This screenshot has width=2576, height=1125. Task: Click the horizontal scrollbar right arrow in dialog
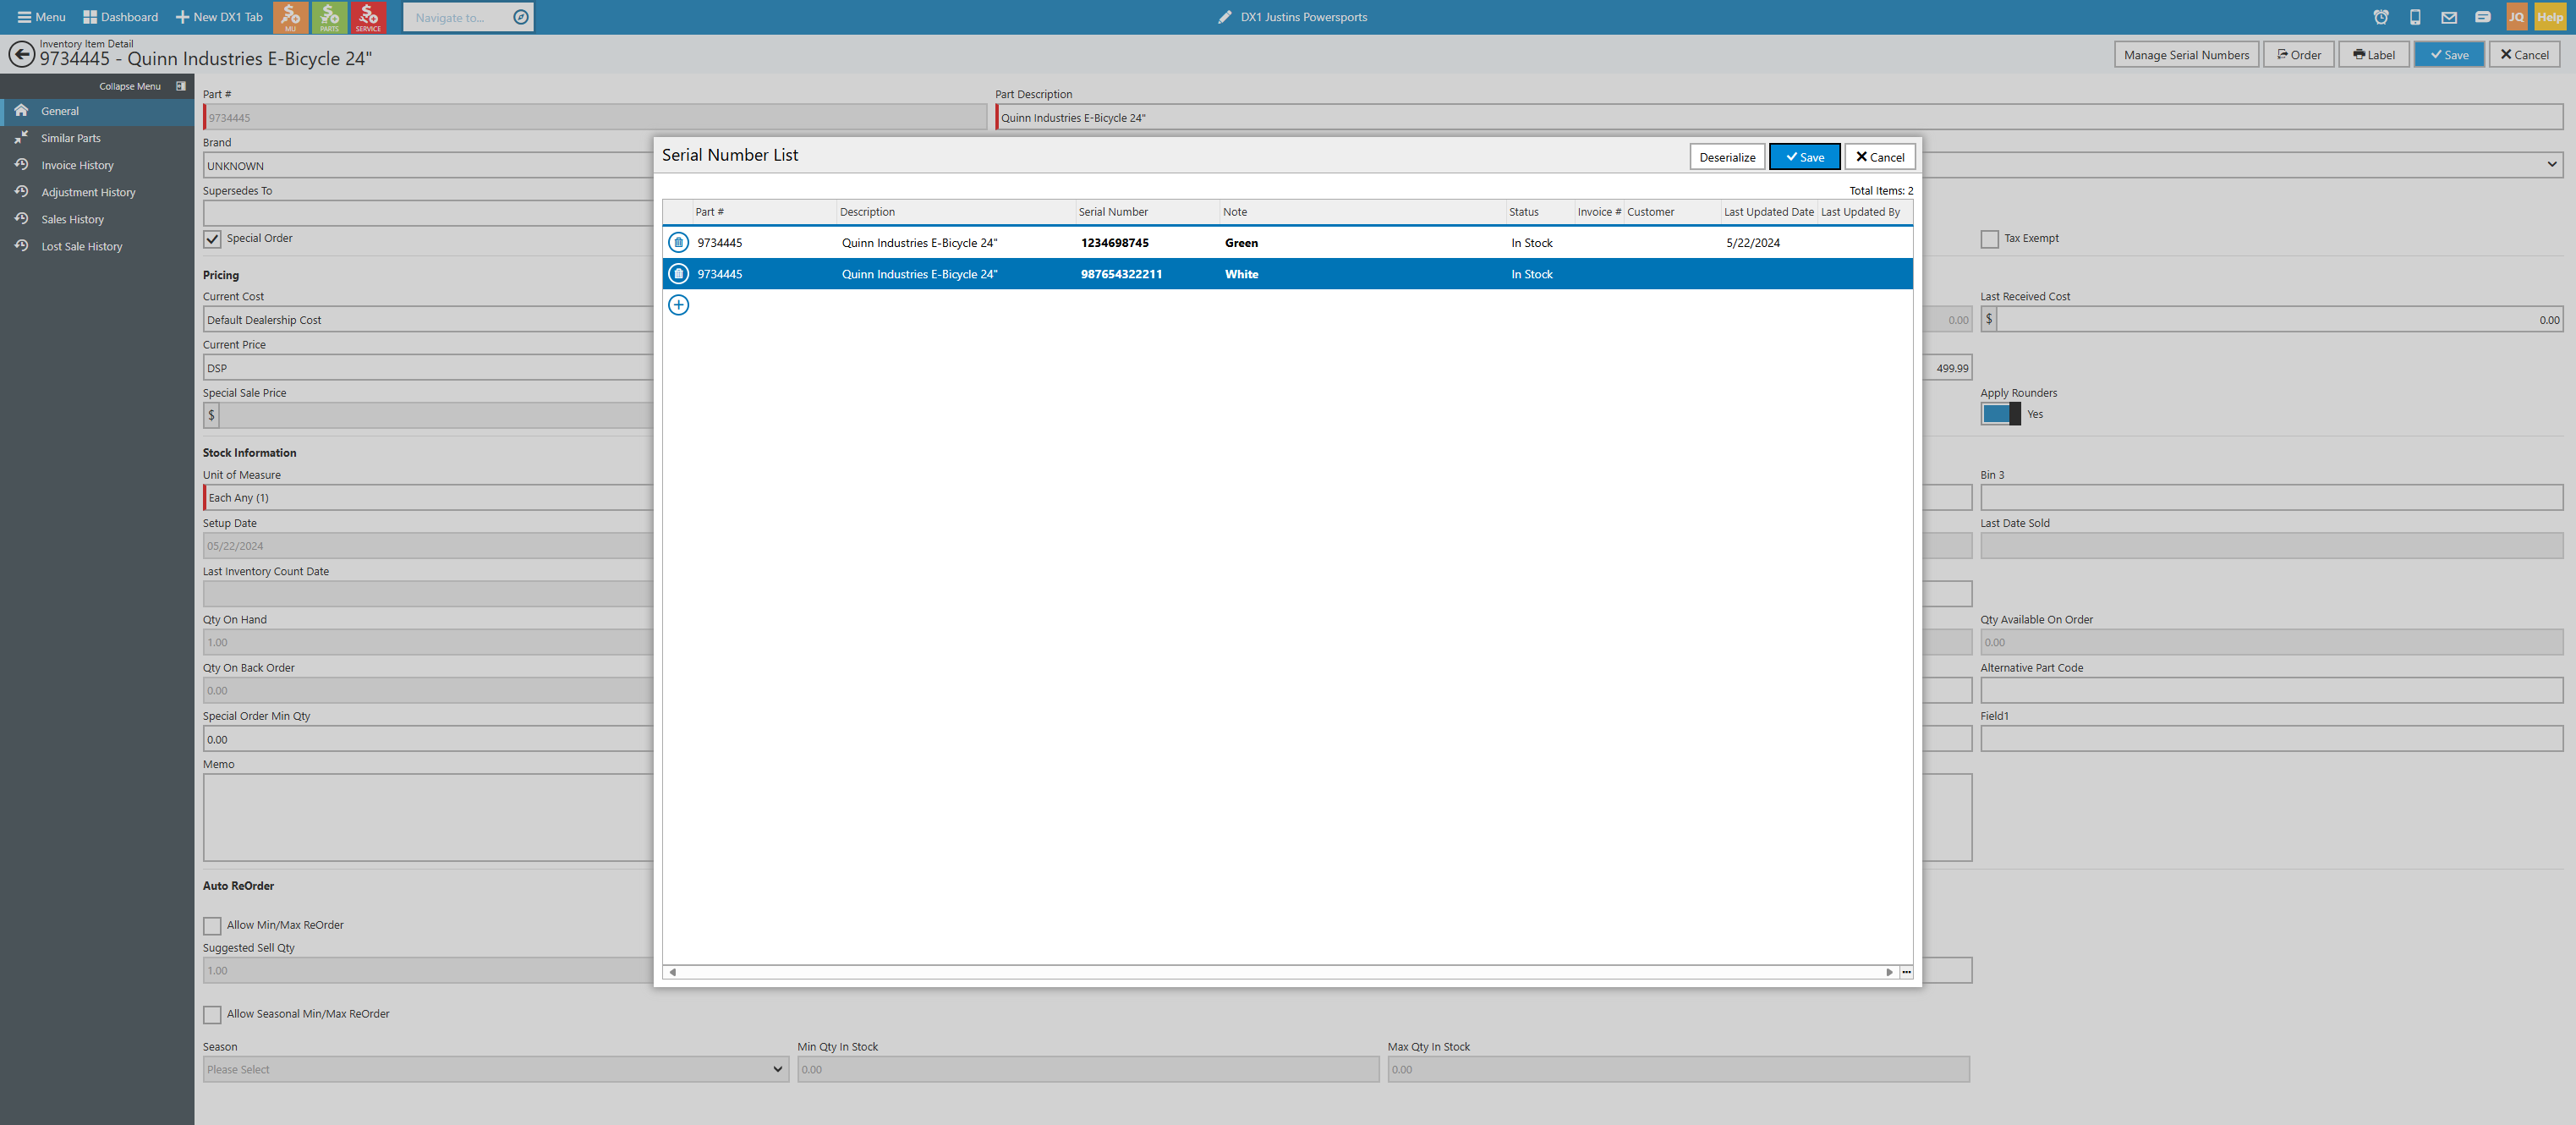(1889, 972)
